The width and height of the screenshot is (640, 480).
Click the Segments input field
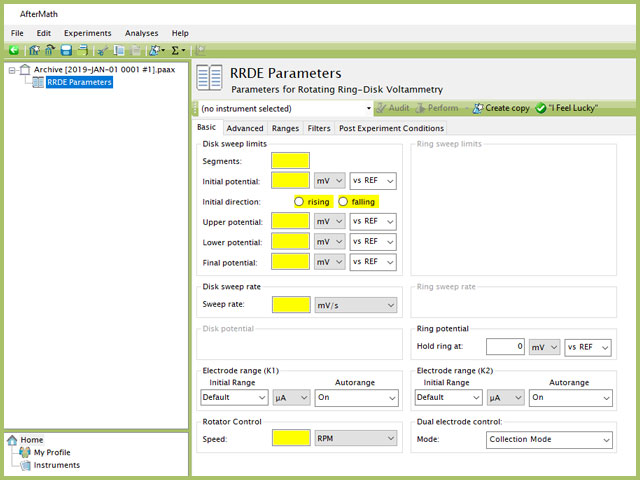290,160
